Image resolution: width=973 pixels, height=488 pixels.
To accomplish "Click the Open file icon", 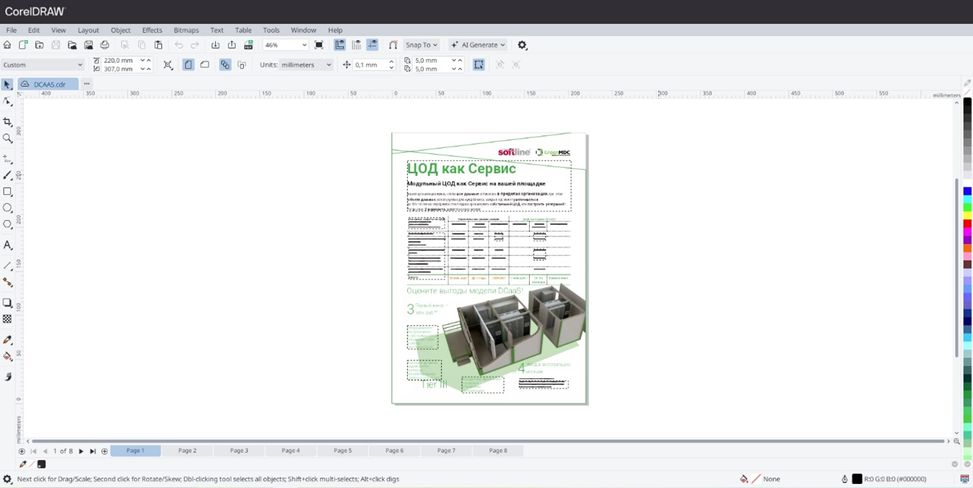I will (x=39, y=45).
